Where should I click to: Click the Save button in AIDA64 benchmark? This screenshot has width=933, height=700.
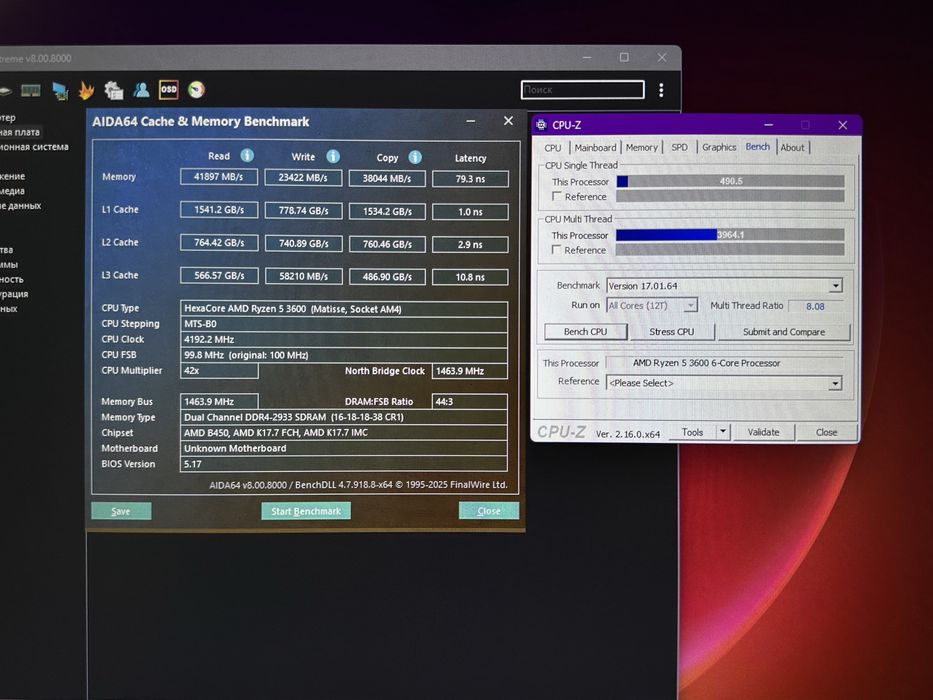[121, 511]
